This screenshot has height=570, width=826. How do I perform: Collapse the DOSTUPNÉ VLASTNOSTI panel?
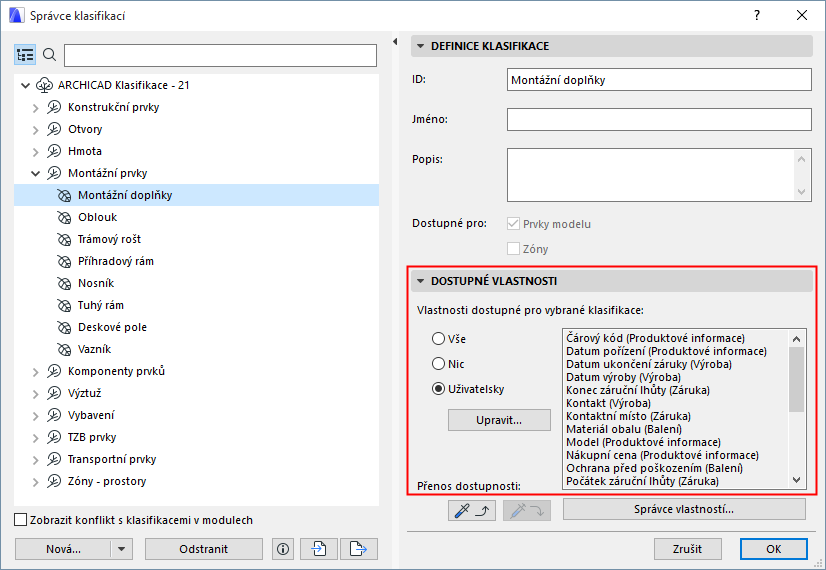coord(420,281)
